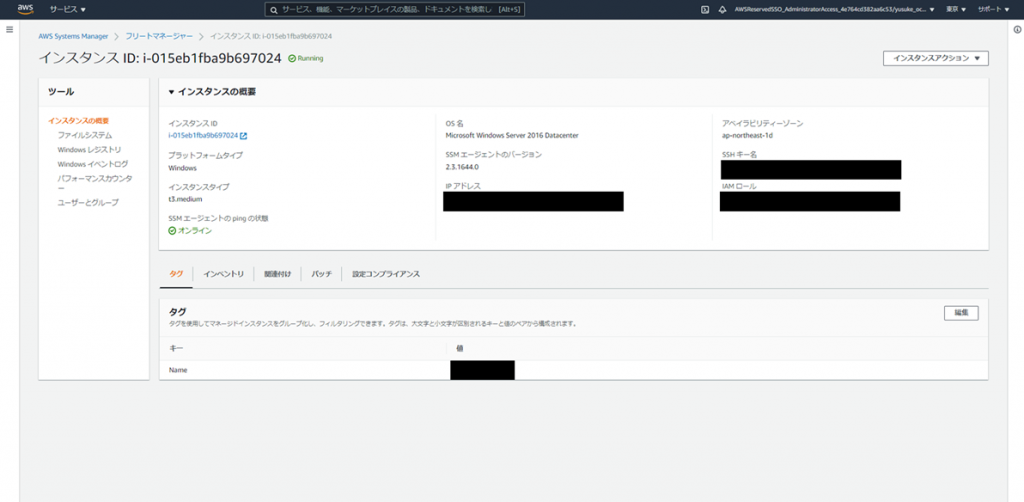Image resolution: width=1024 pixels, height=502 pixels.
Task: Click the 編集 button for tags
Action: pyautogui.click(x=961, y=313)
